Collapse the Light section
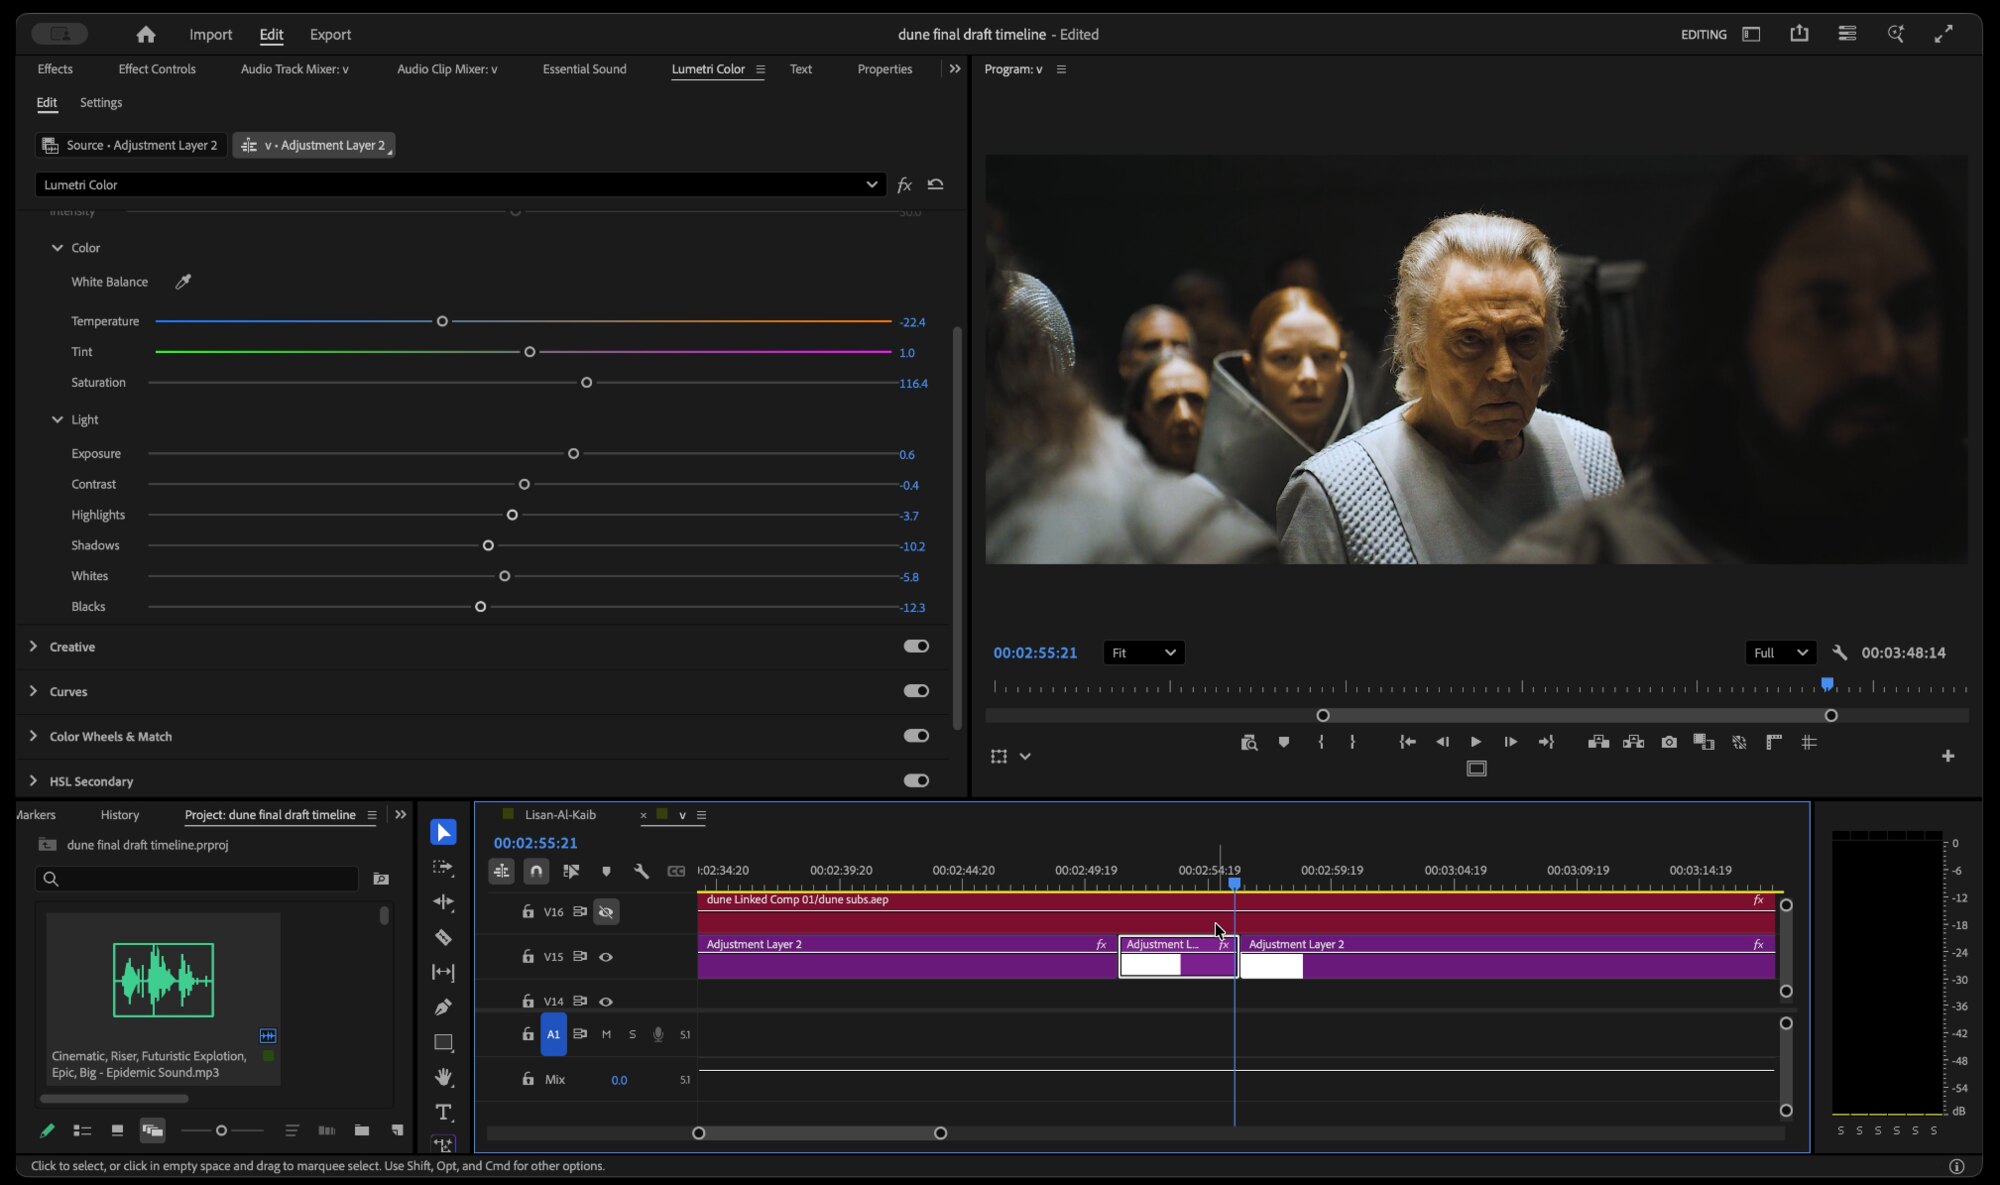This screenshot has width=2000, height=1185. pyautogui.click(x=57, y=420)
